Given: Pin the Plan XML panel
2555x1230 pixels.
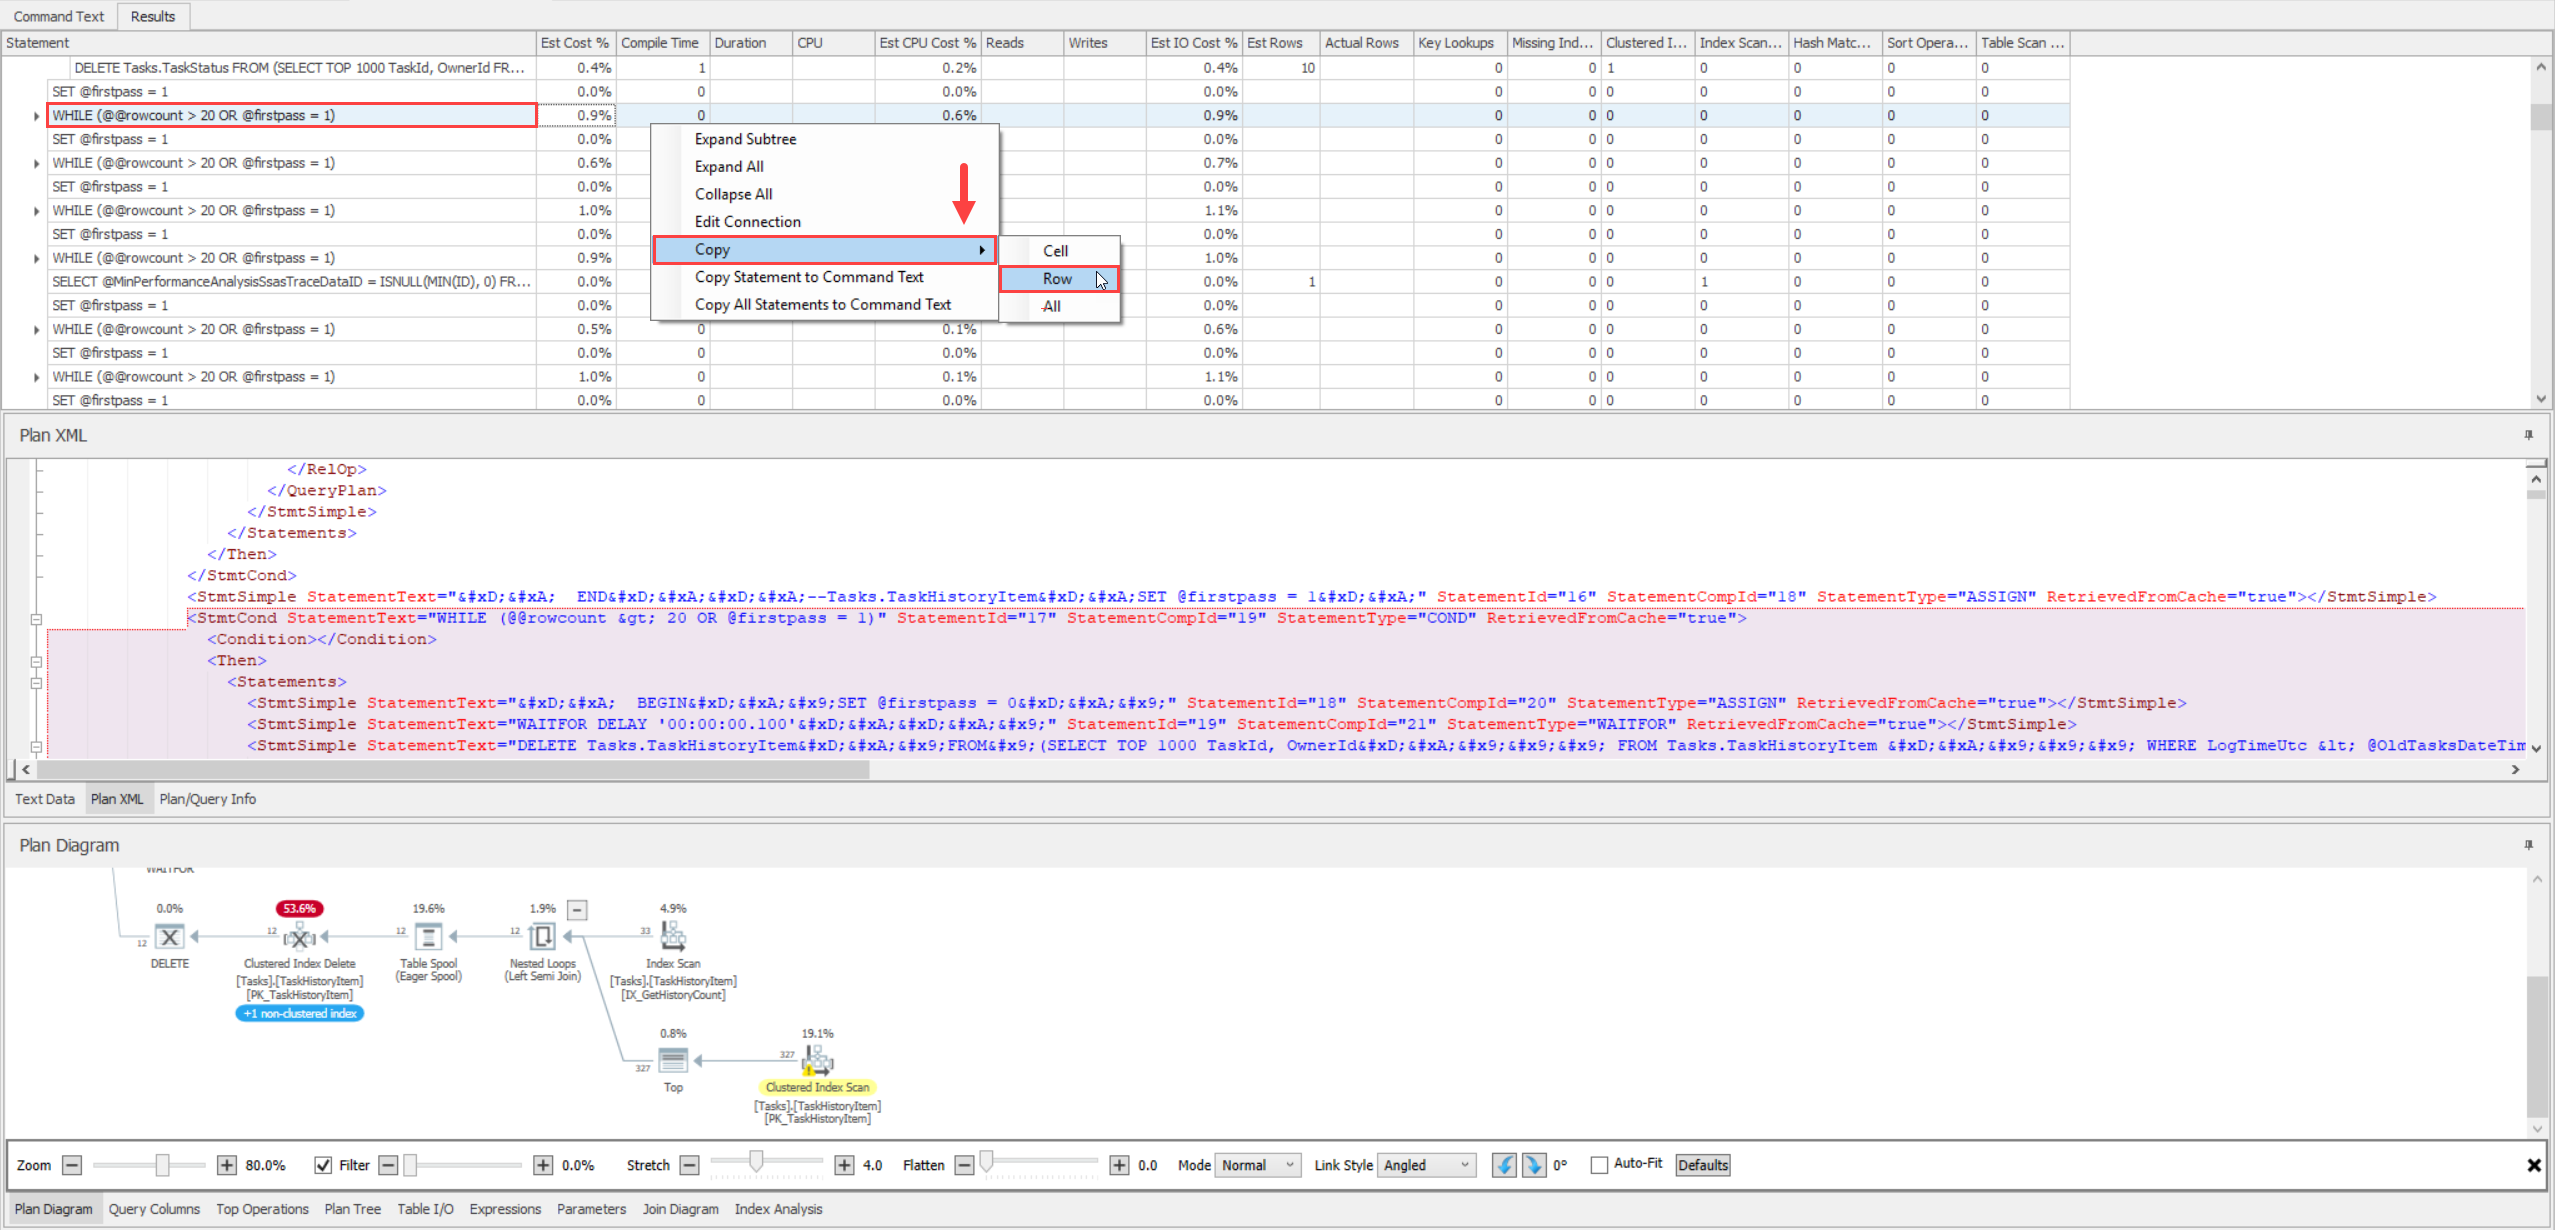Looking at the screenshot, I should (2529, 435).
